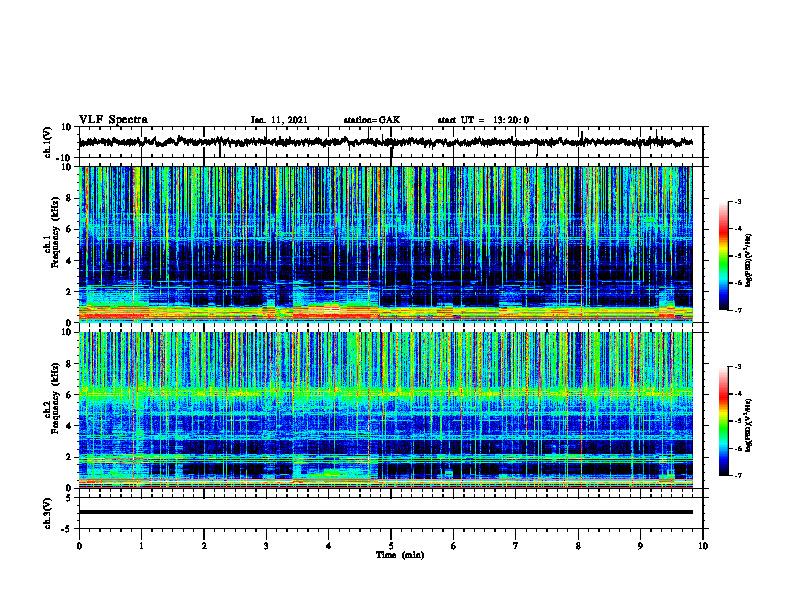The height and width of the screenshot is (612, 792).
Task: Click the flat black ch.3 voltage line
Action: (385, 512)
